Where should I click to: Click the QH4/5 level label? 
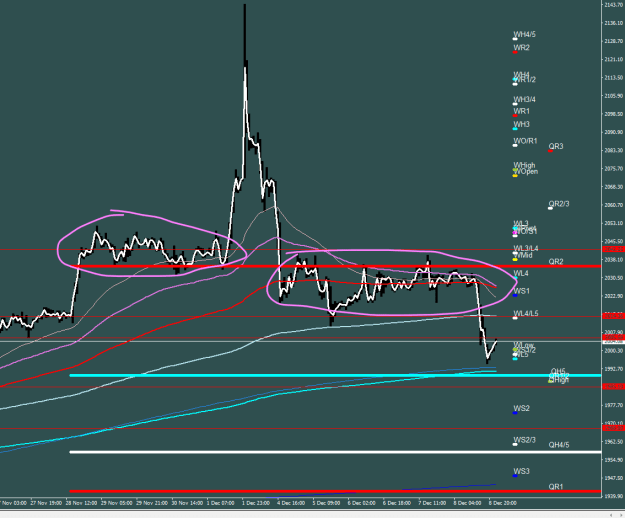click(559, 445)
